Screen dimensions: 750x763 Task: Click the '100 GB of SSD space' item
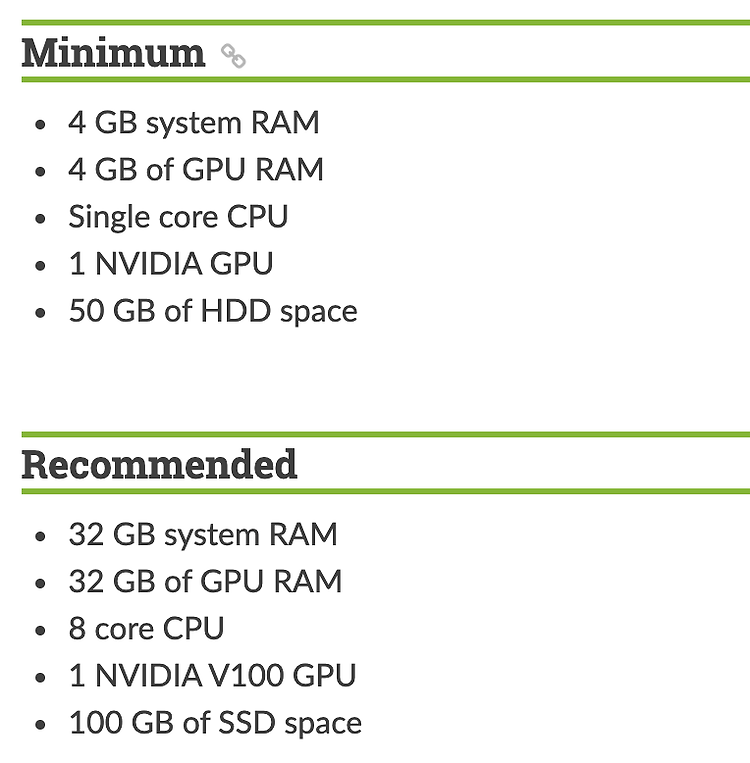pyautogui.click(x=215, y=723)
